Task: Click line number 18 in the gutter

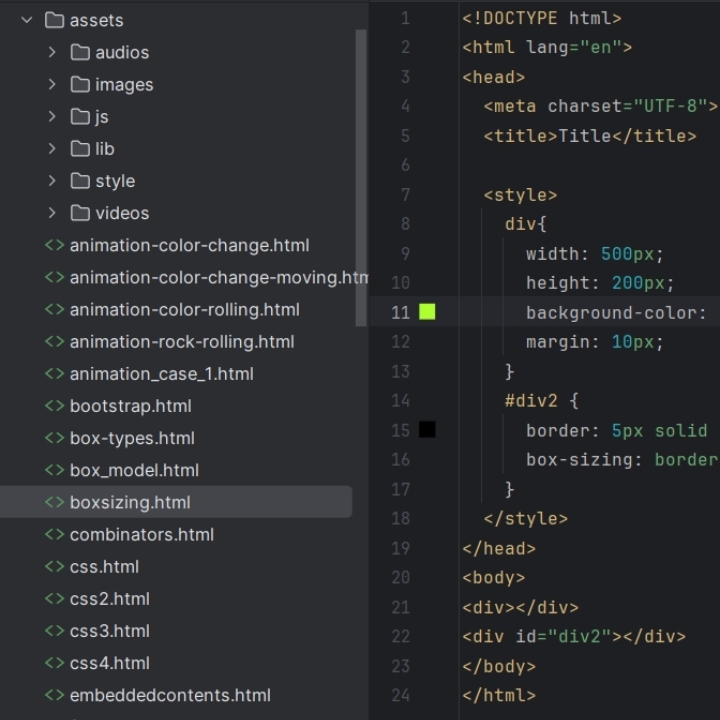Action: point(400,518)
